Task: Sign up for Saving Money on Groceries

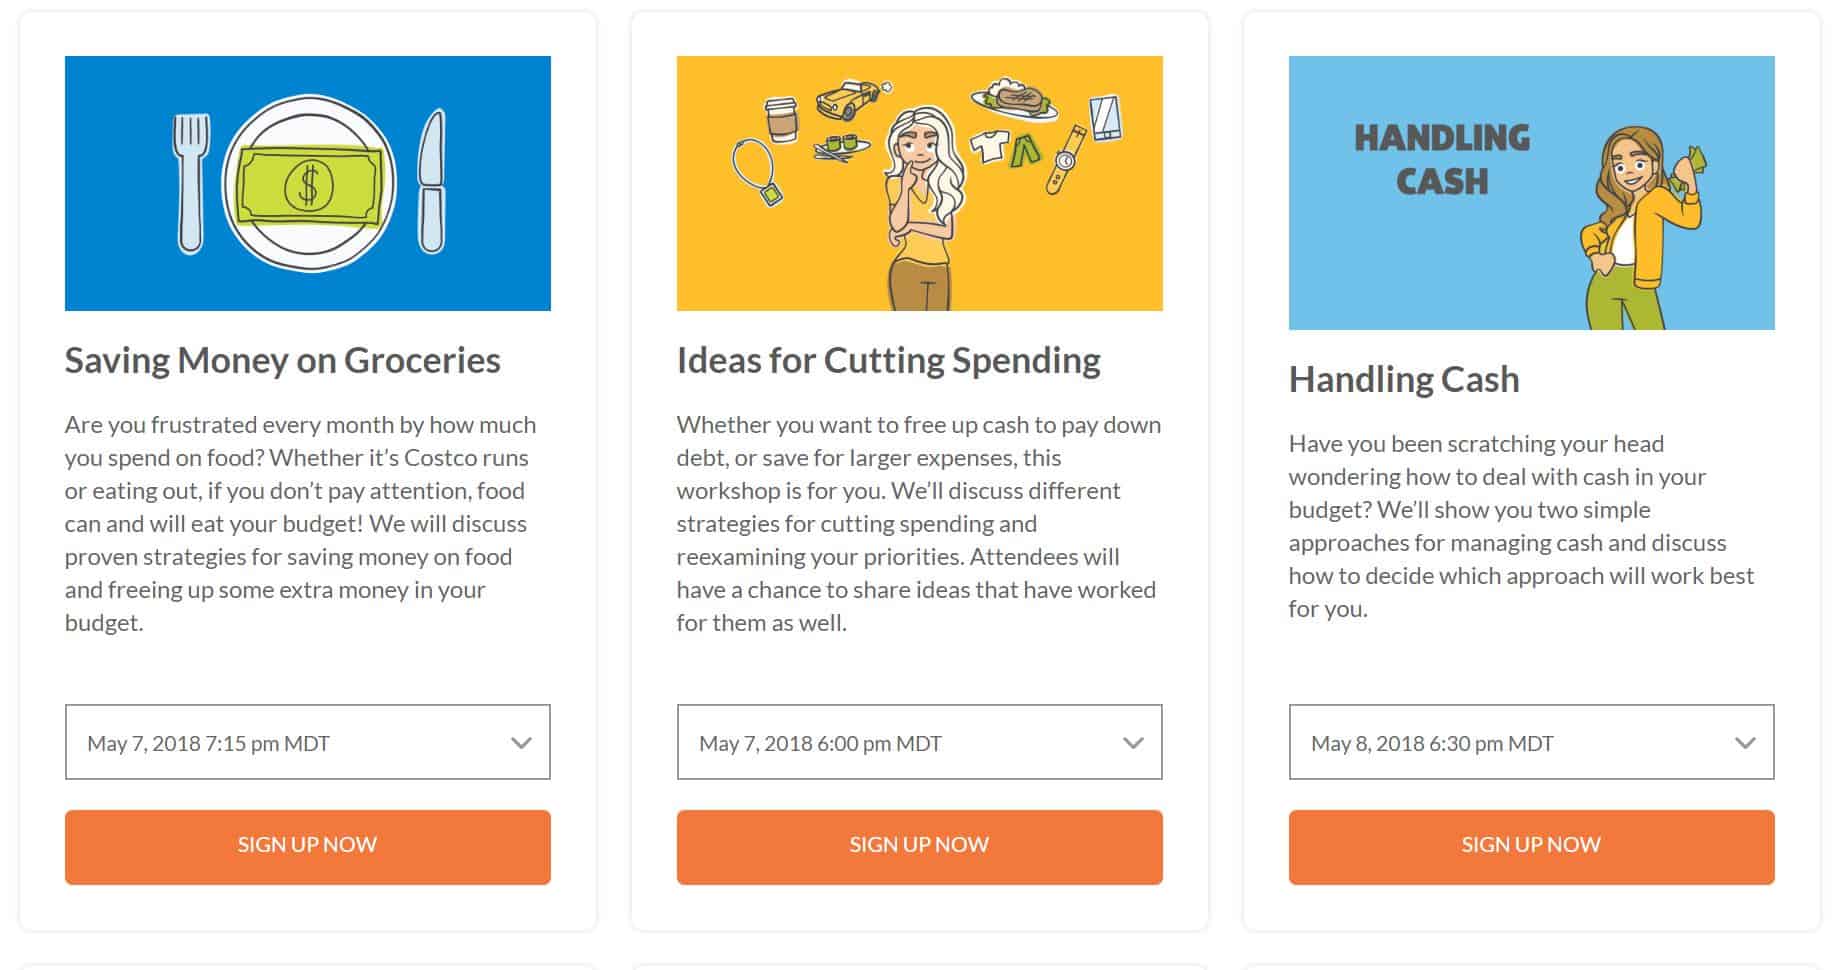Action: click(x=308, y=847)
